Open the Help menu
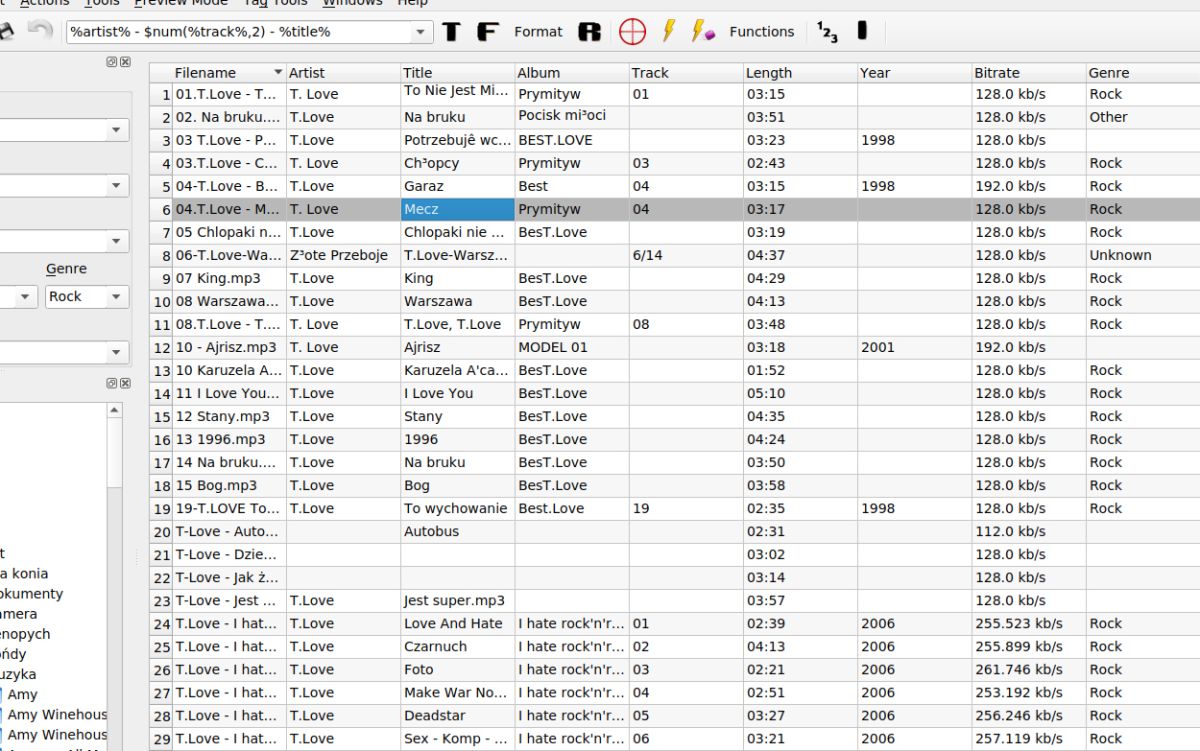This screenshot has width=1200, height=751. click(412, 3)
